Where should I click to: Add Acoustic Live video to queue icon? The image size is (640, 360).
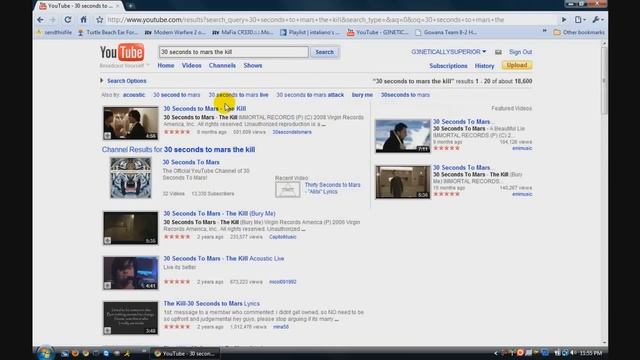107,285
